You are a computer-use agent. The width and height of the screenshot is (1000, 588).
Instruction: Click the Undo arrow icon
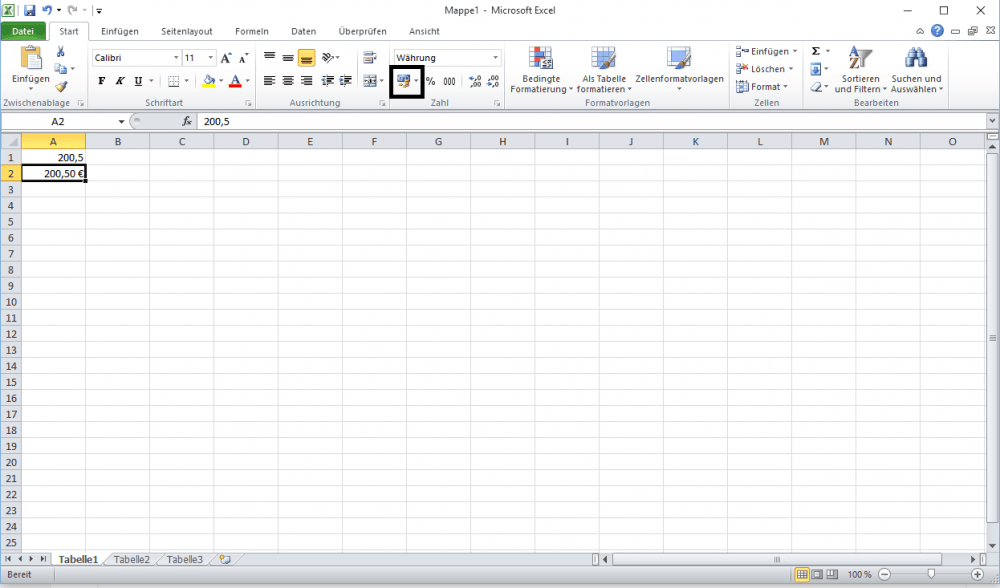click(47, 10)
